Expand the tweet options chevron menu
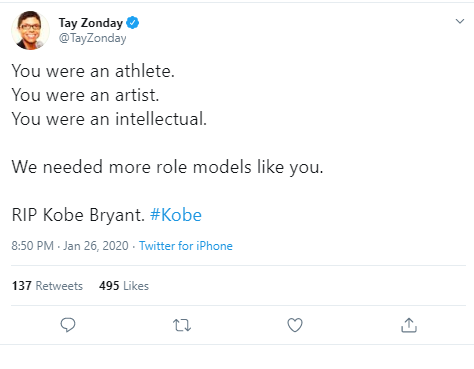 460,21
